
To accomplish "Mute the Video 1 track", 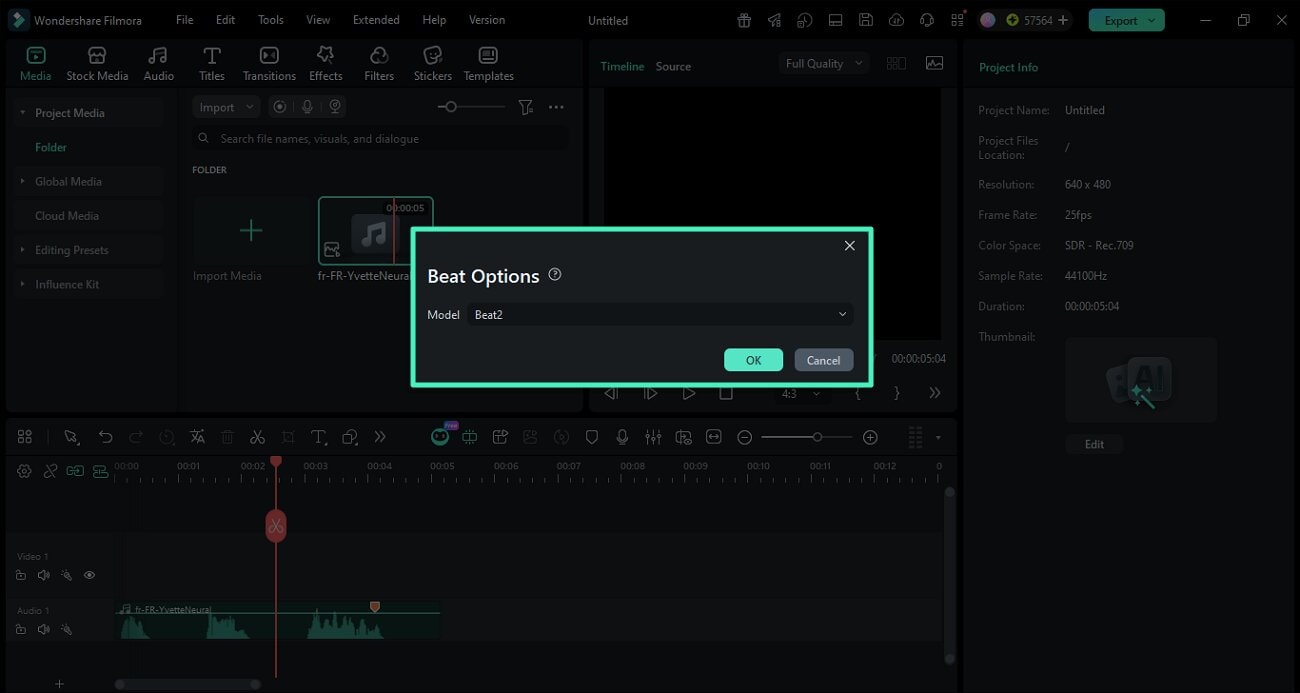I will tap(43, 575).
